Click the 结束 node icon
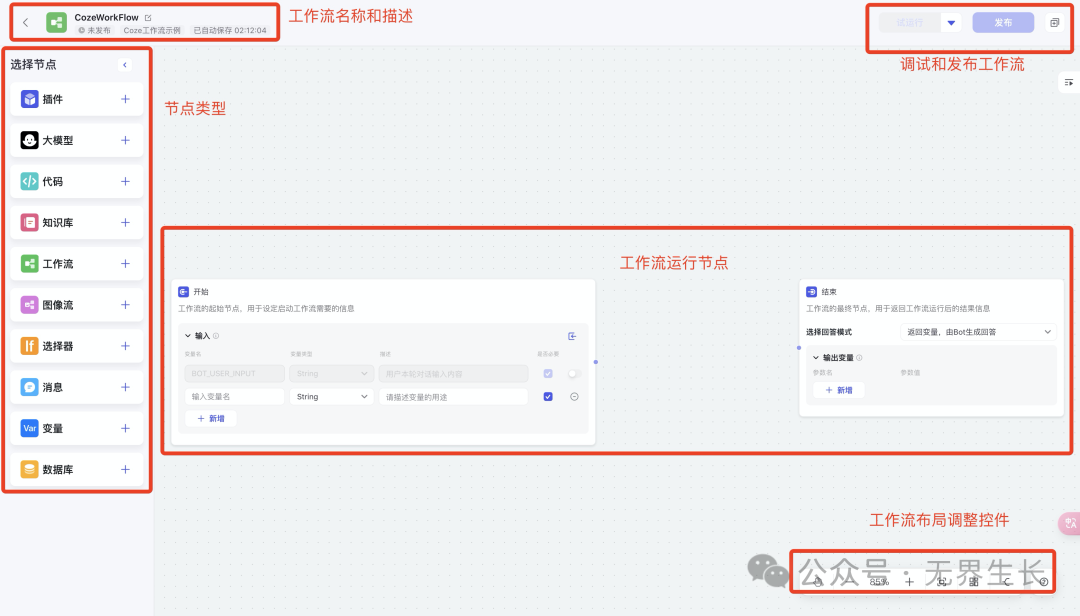 [x=811, y=292]
